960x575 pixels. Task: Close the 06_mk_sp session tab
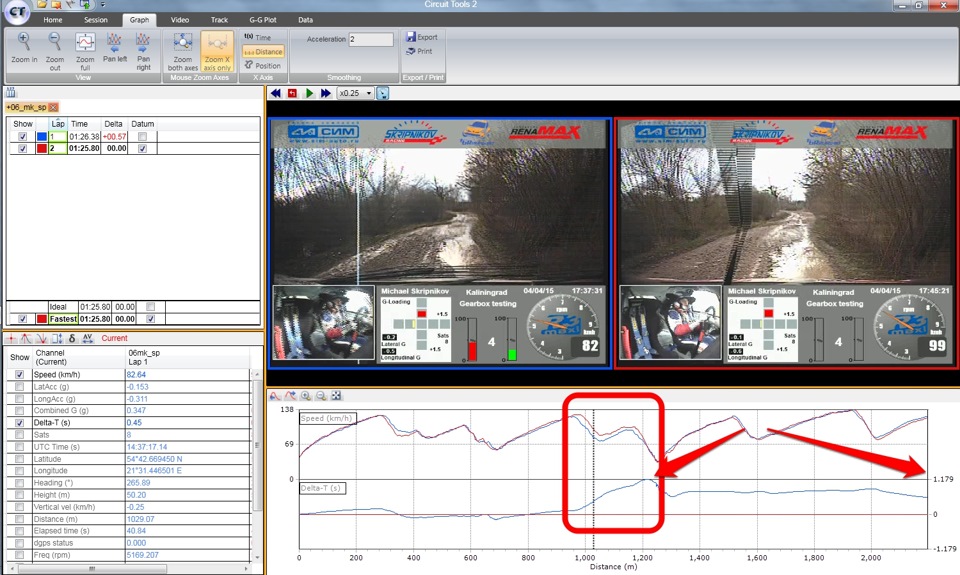click(x=53, y=107)
